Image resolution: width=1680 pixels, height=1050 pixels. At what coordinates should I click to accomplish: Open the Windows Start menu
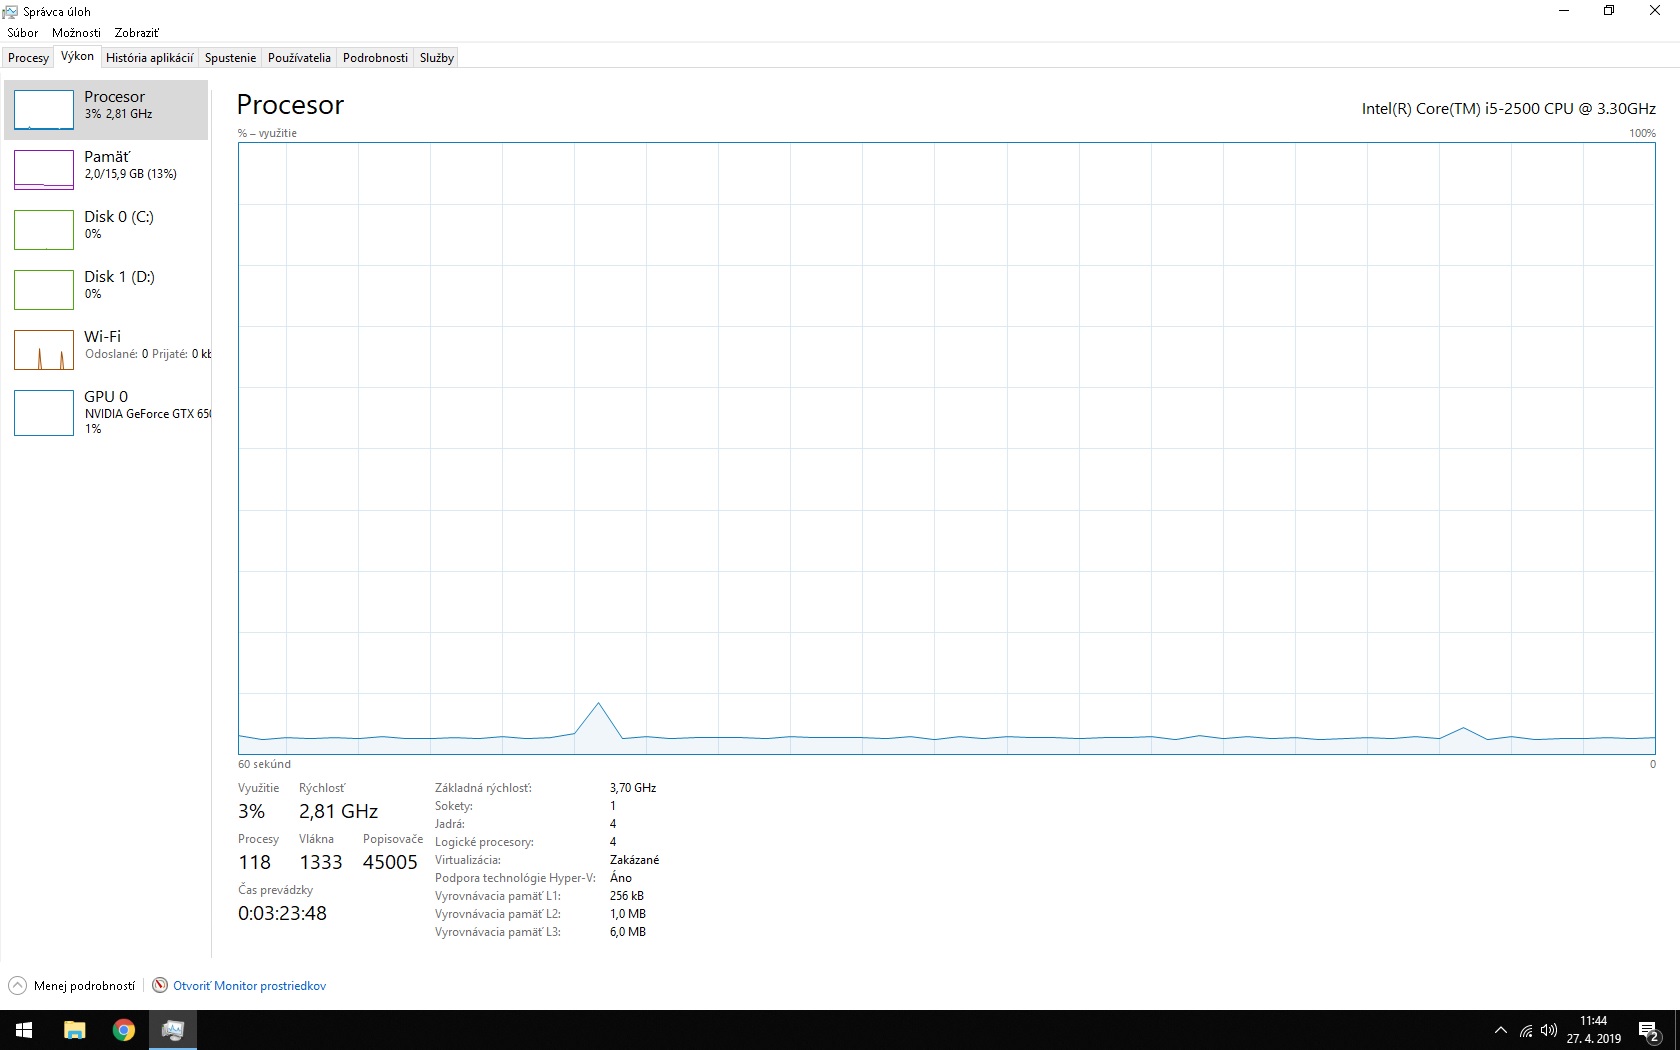(24, 1030)
